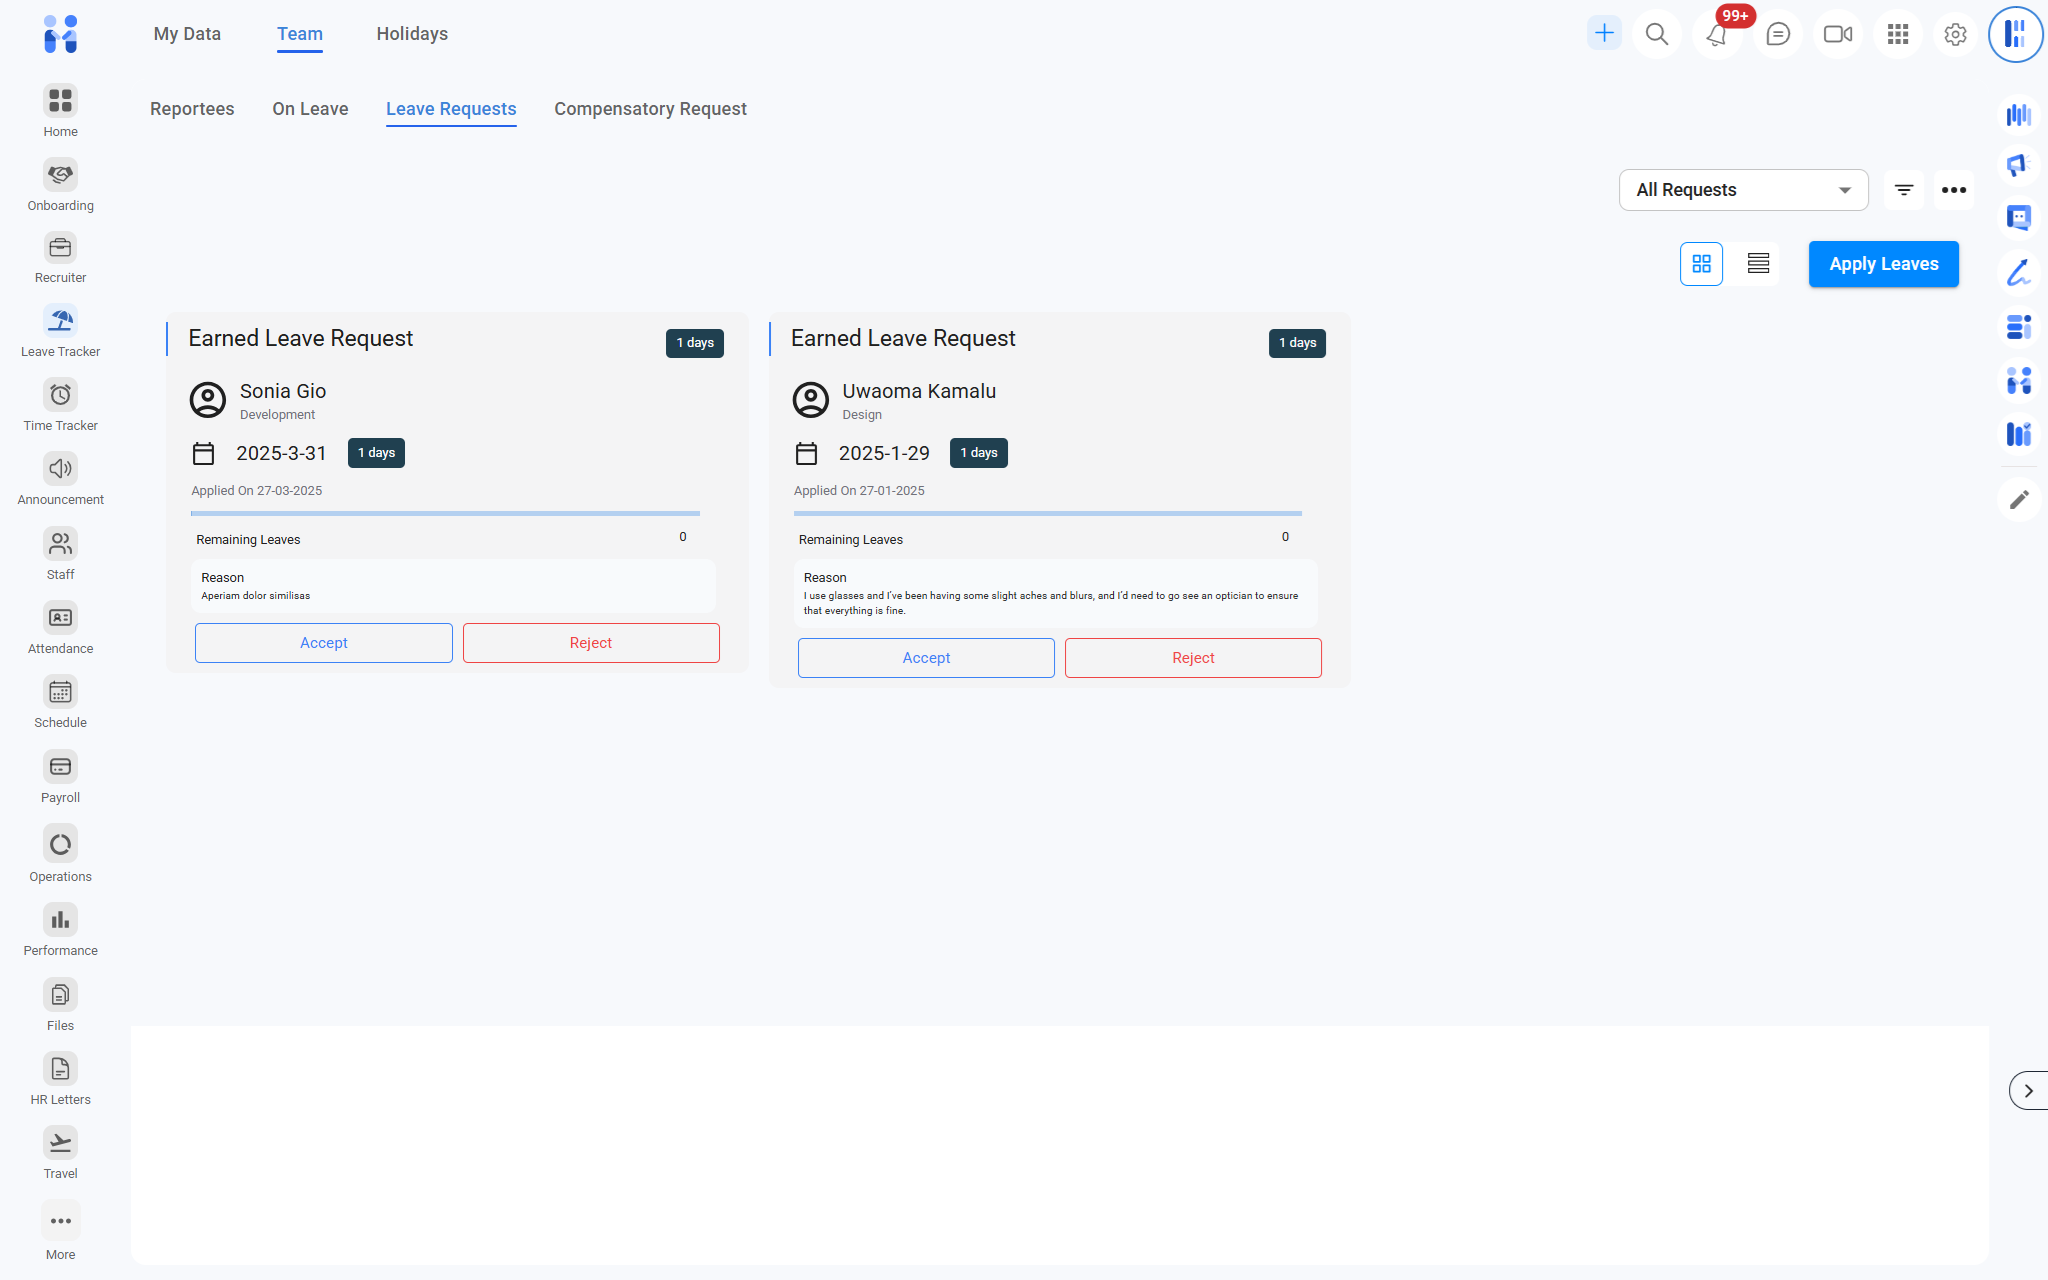Click Sonia Gio's remaining leaves progress bar

pos(445,513)
